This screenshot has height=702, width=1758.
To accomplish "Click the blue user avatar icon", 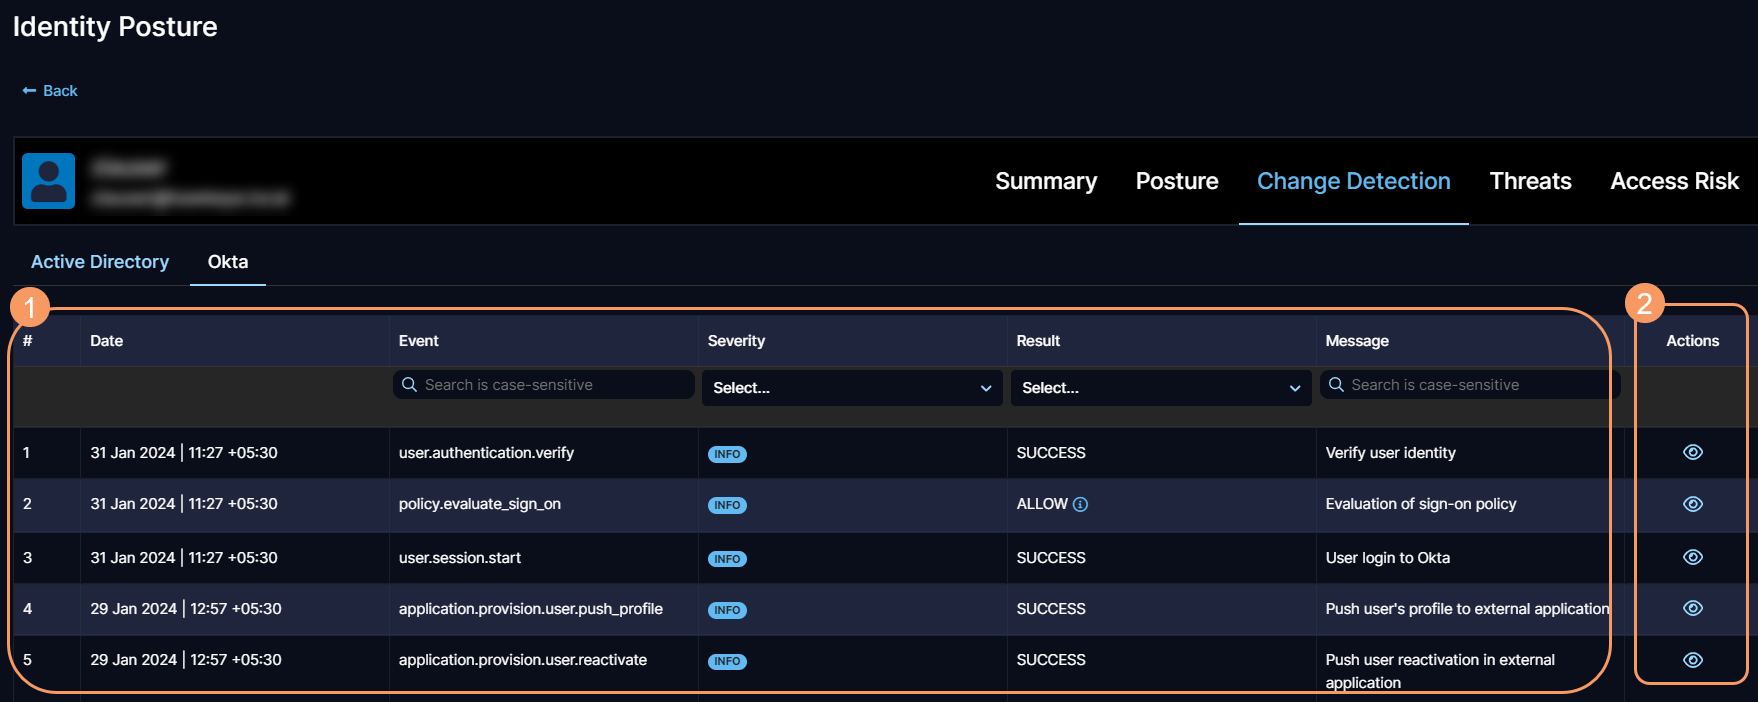I will (48, 181).
